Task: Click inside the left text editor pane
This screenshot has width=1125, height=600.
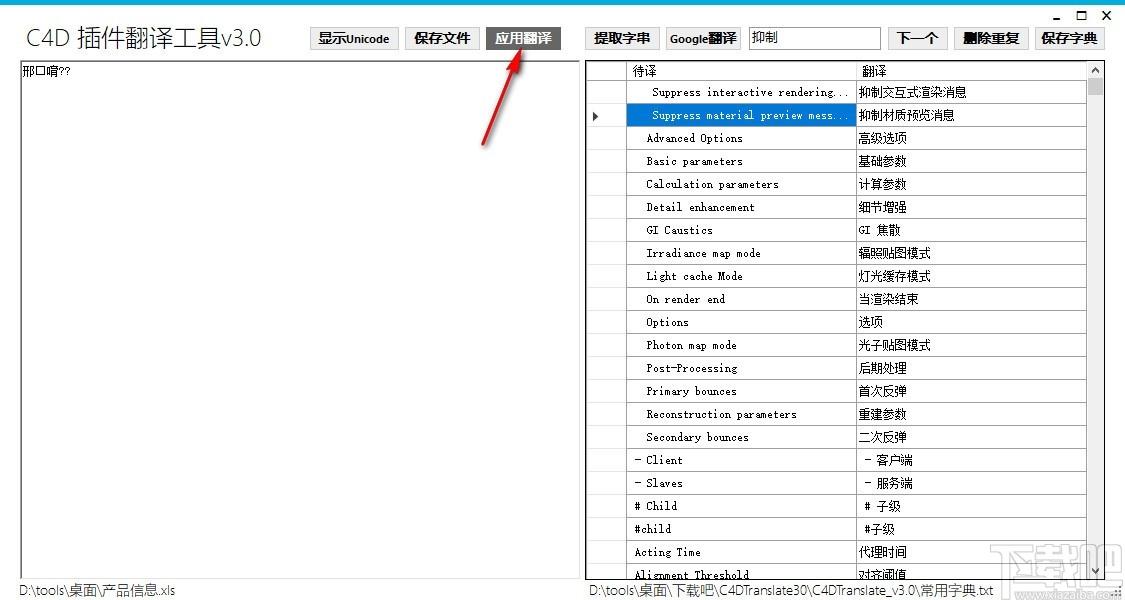Action: click(300, 319)
